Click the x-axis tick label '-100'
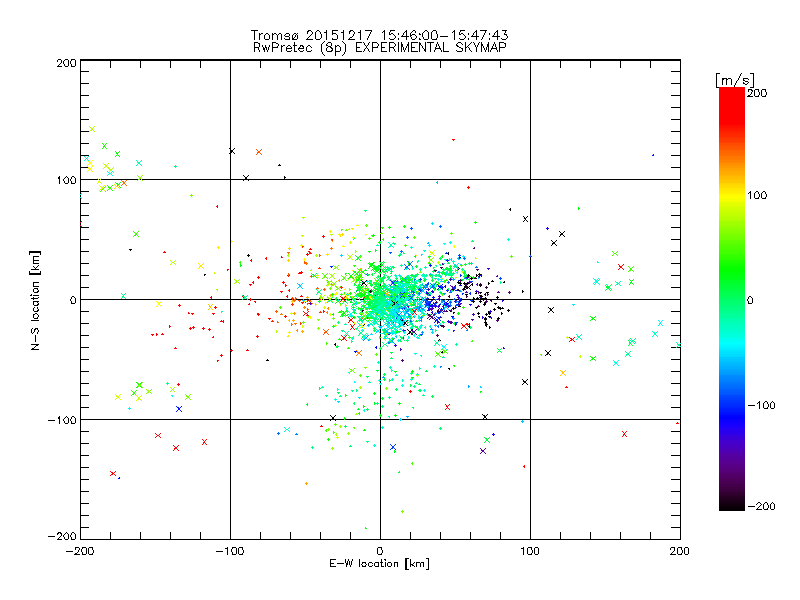Screen dimensions: 800x600 pyautogui.click(x=230, y=551)
